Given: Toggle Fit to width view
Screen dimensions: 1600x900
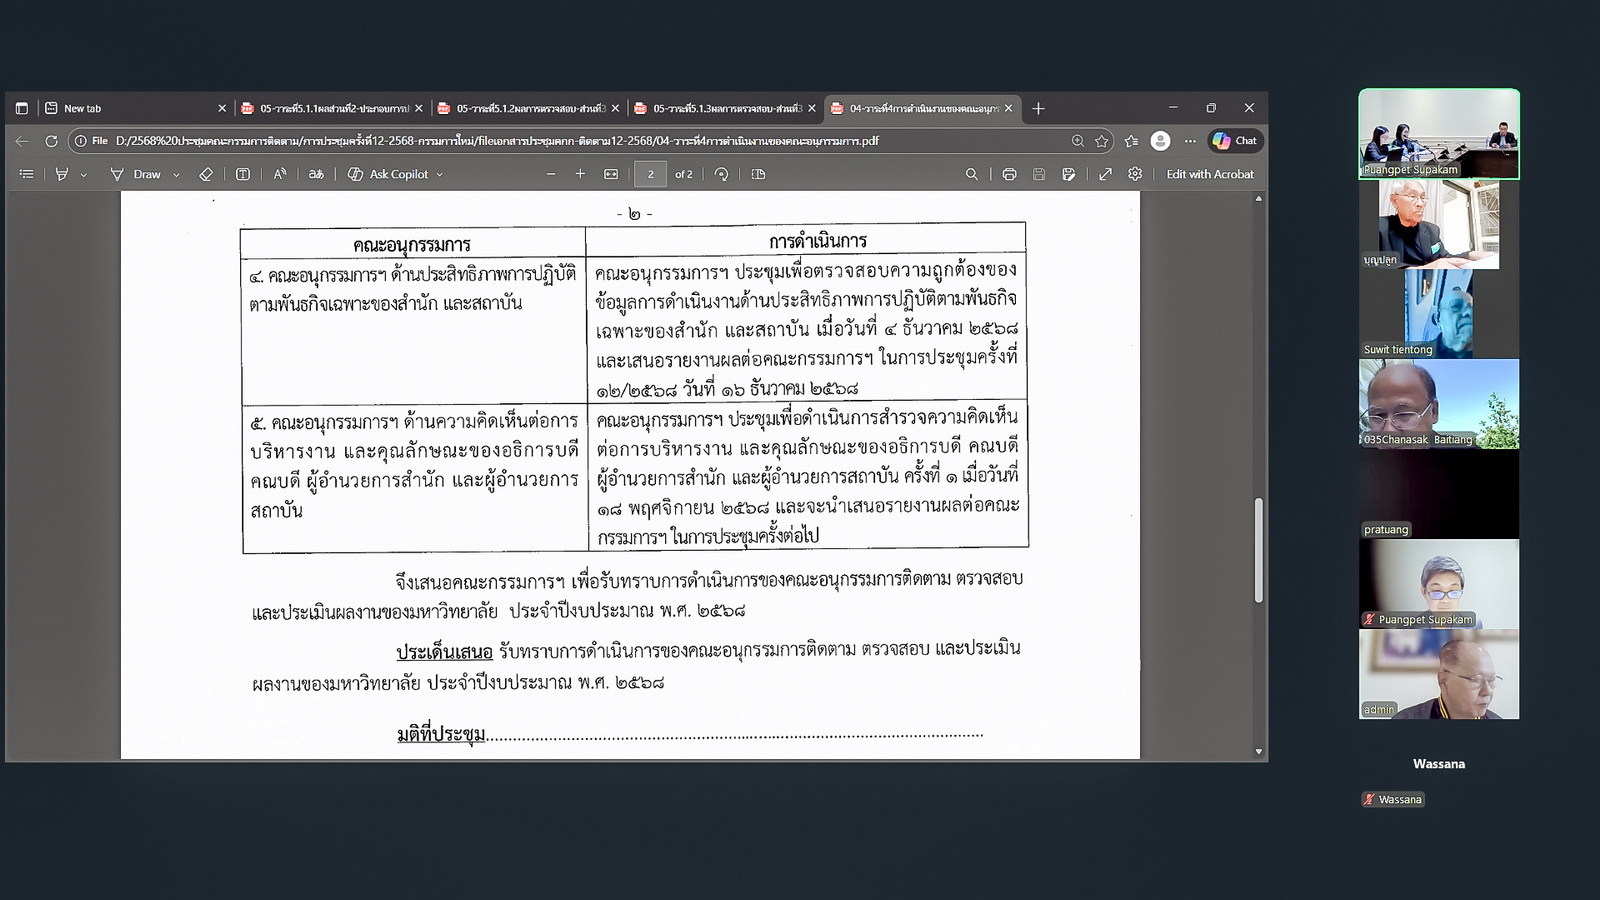Looking at the screenshot, I should (611, 174).
